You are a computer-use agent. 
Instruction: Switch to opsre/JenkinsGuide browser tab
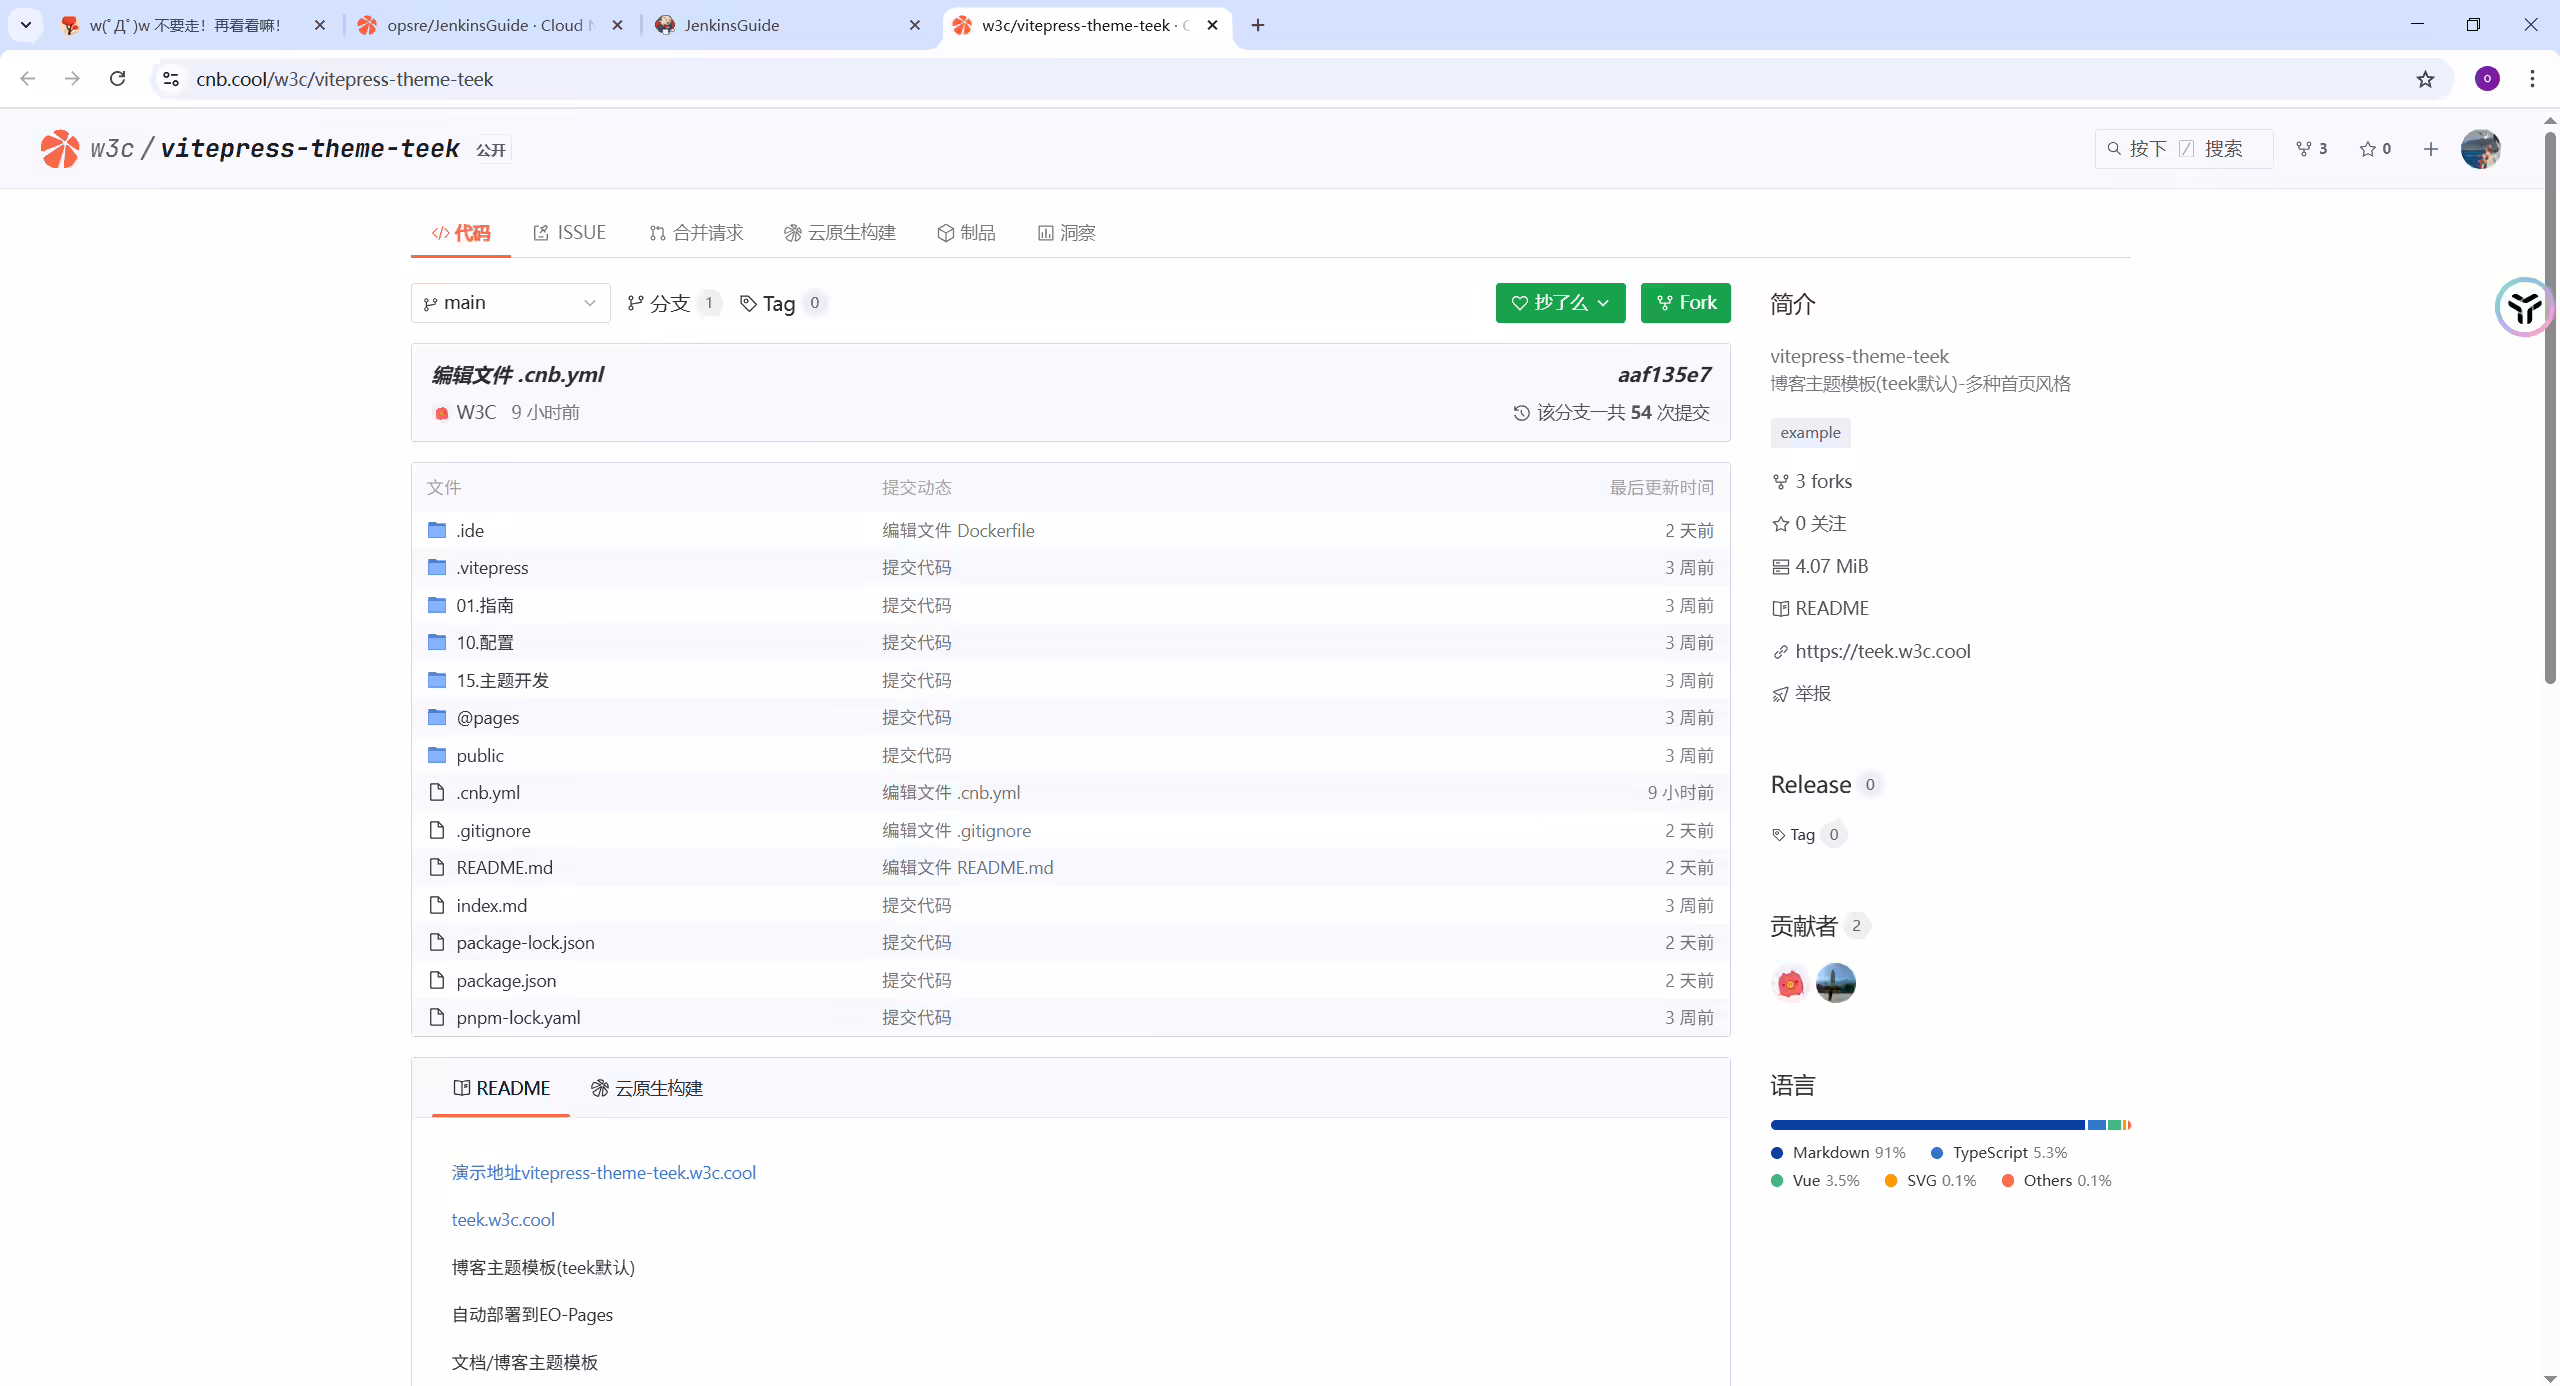[490, 25]
